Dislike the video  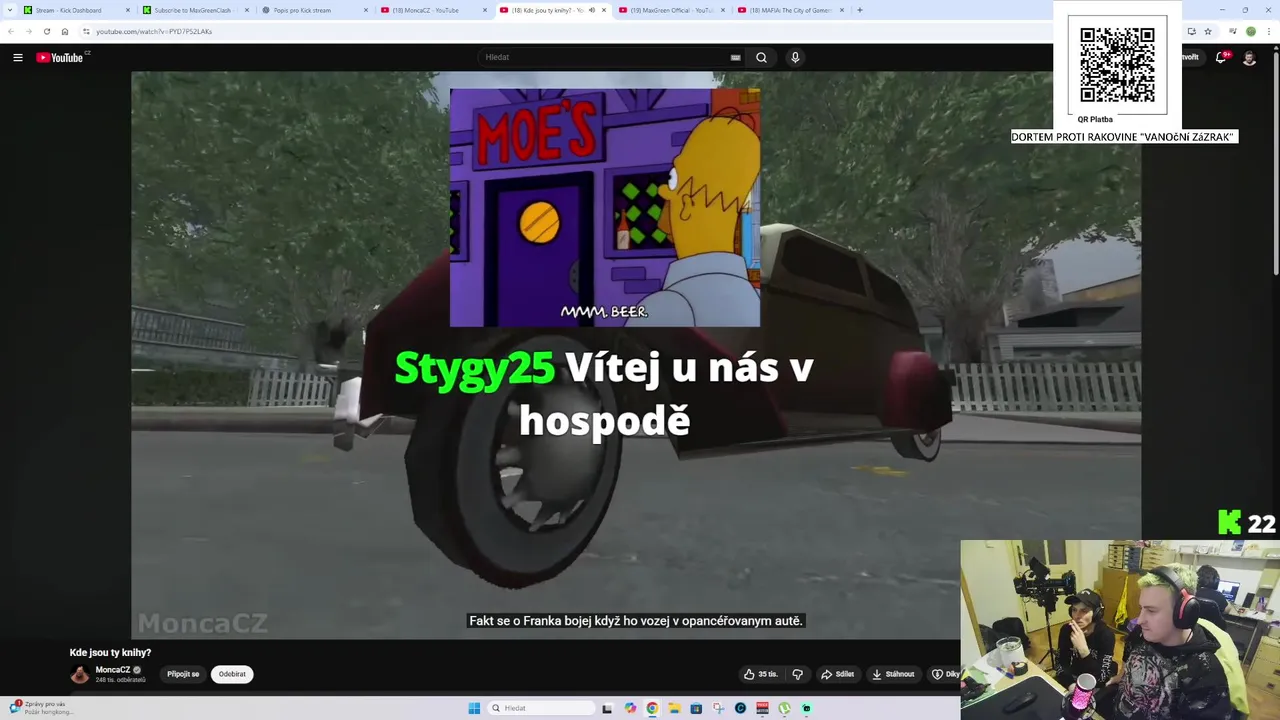(797, 674)
